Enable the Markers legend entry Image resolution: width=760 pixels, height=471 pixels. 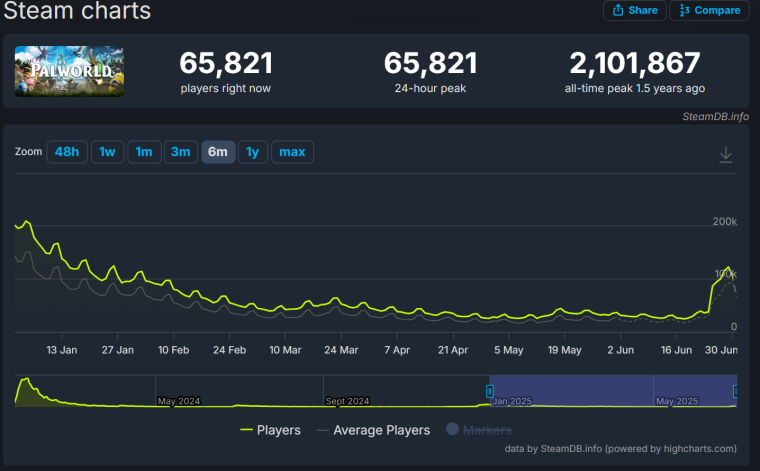coord(479,429)
